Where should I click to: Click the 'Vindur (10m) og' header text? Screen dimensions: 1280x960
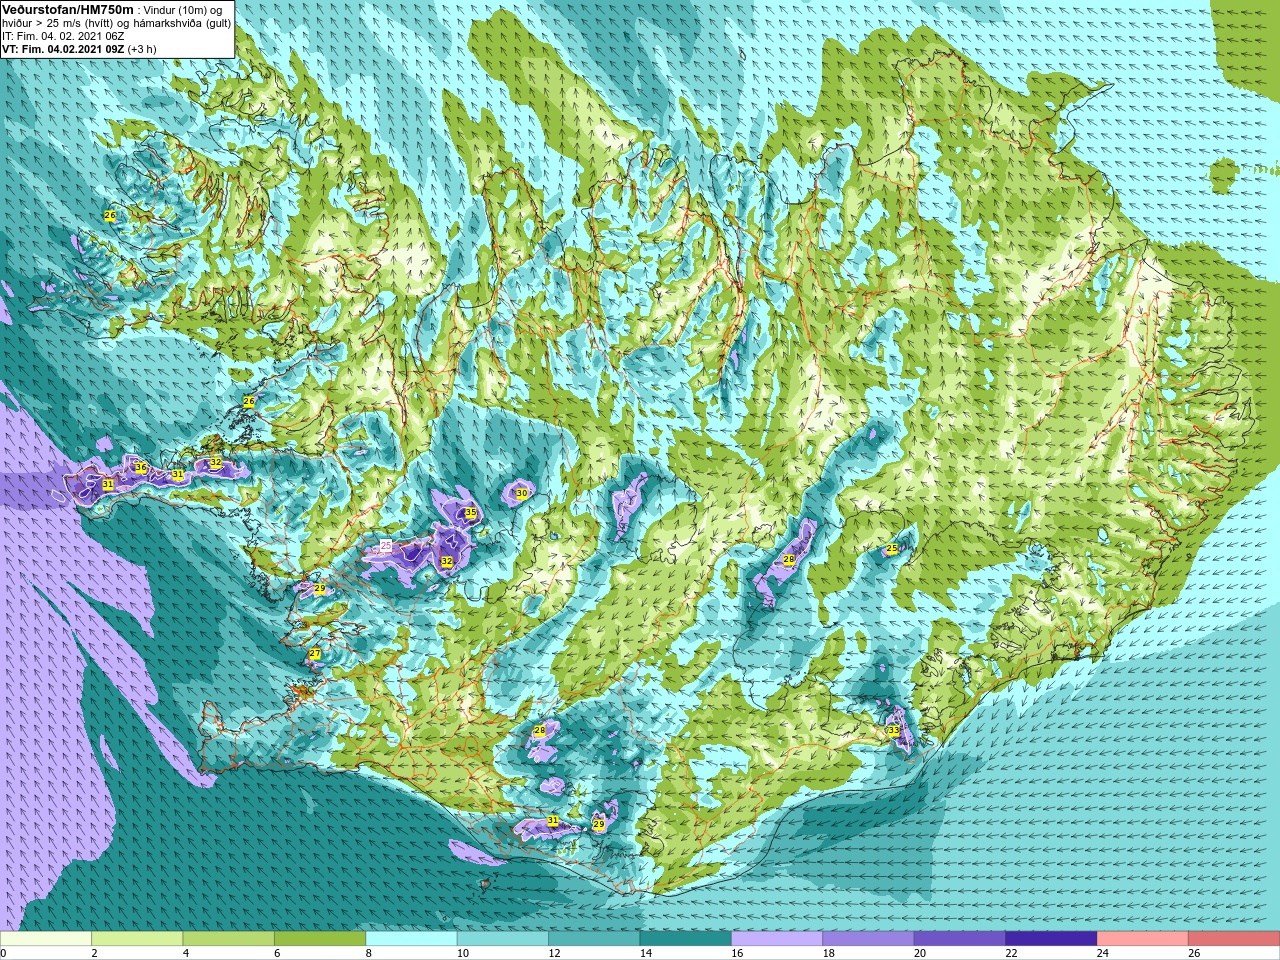(185, 10)
